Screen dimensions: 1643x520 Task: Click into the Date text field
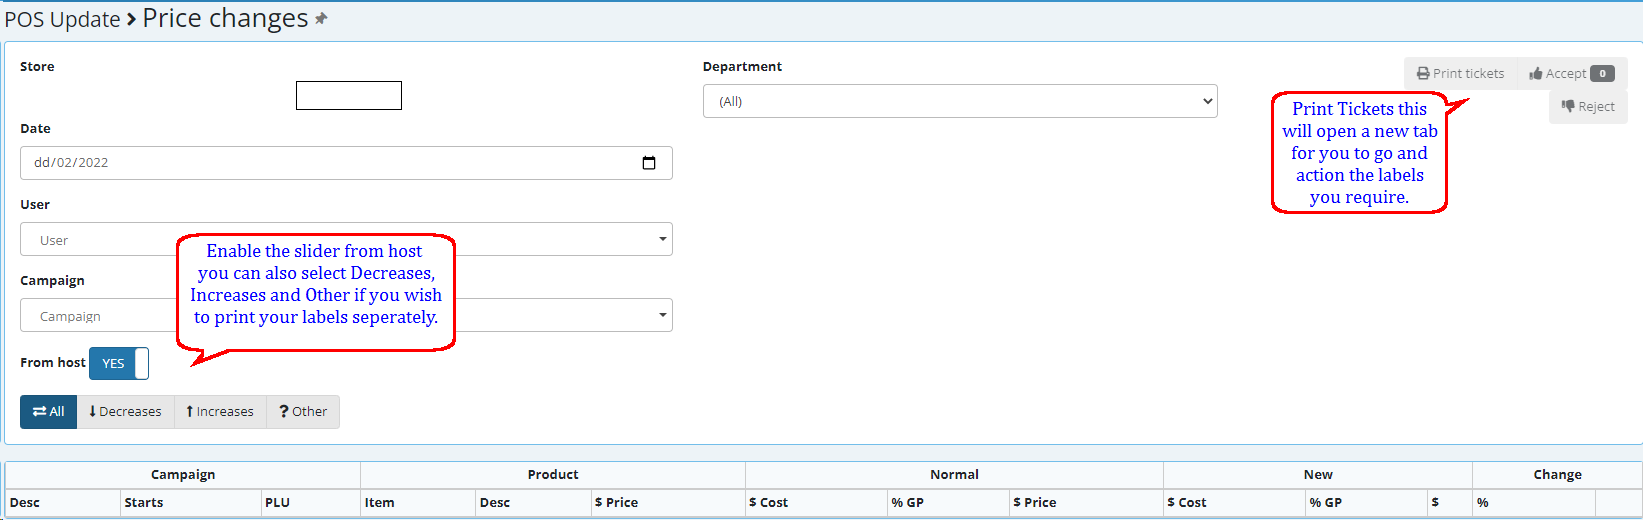coord(300,163)
